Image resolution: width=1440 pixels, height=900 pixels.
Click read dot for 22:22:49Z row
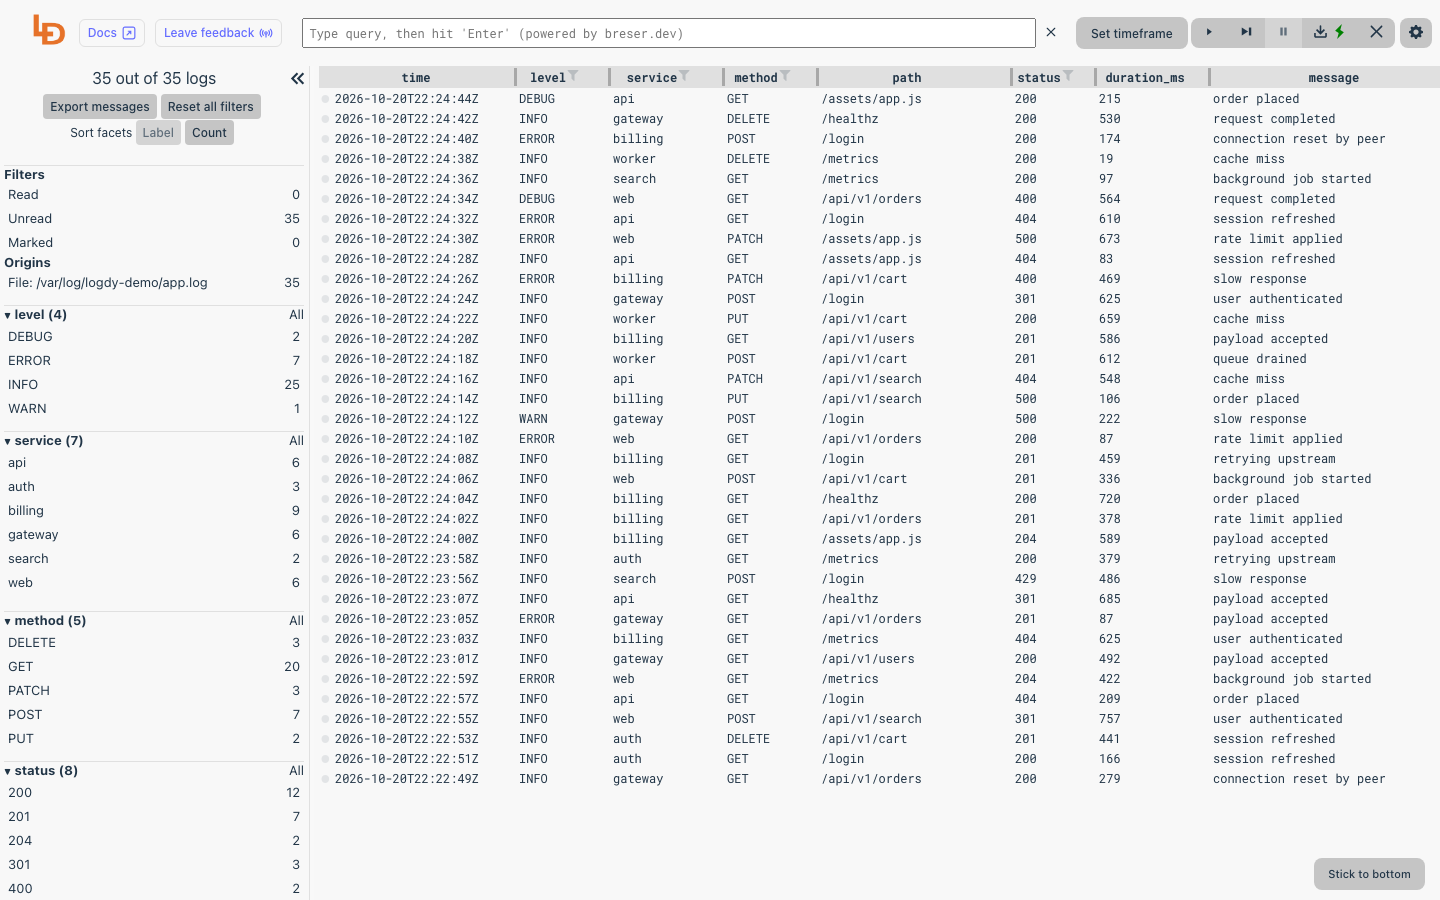325,779
